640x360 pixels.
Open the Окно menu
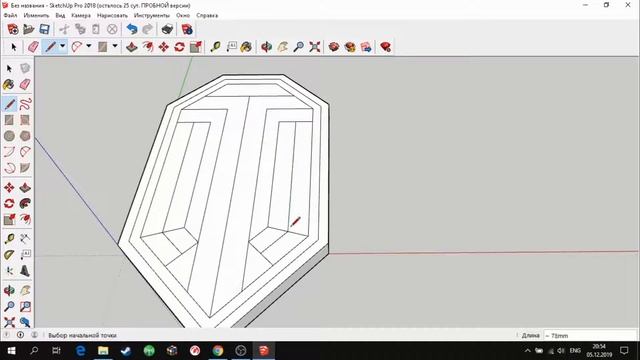tap(183, 15)
